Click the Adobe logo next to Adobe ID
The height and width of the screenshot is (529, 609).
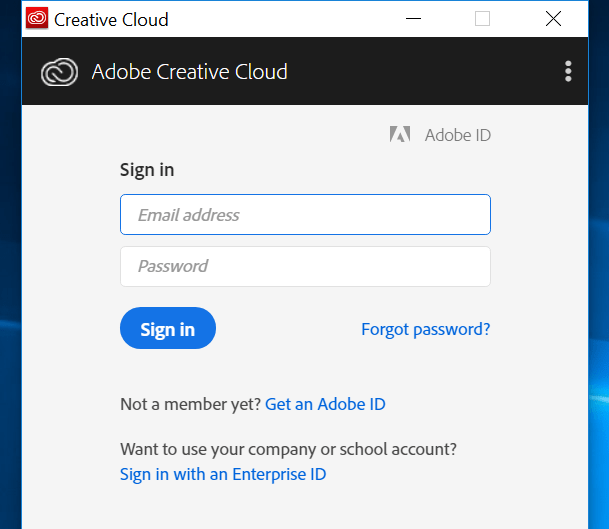tap(400, 134)
